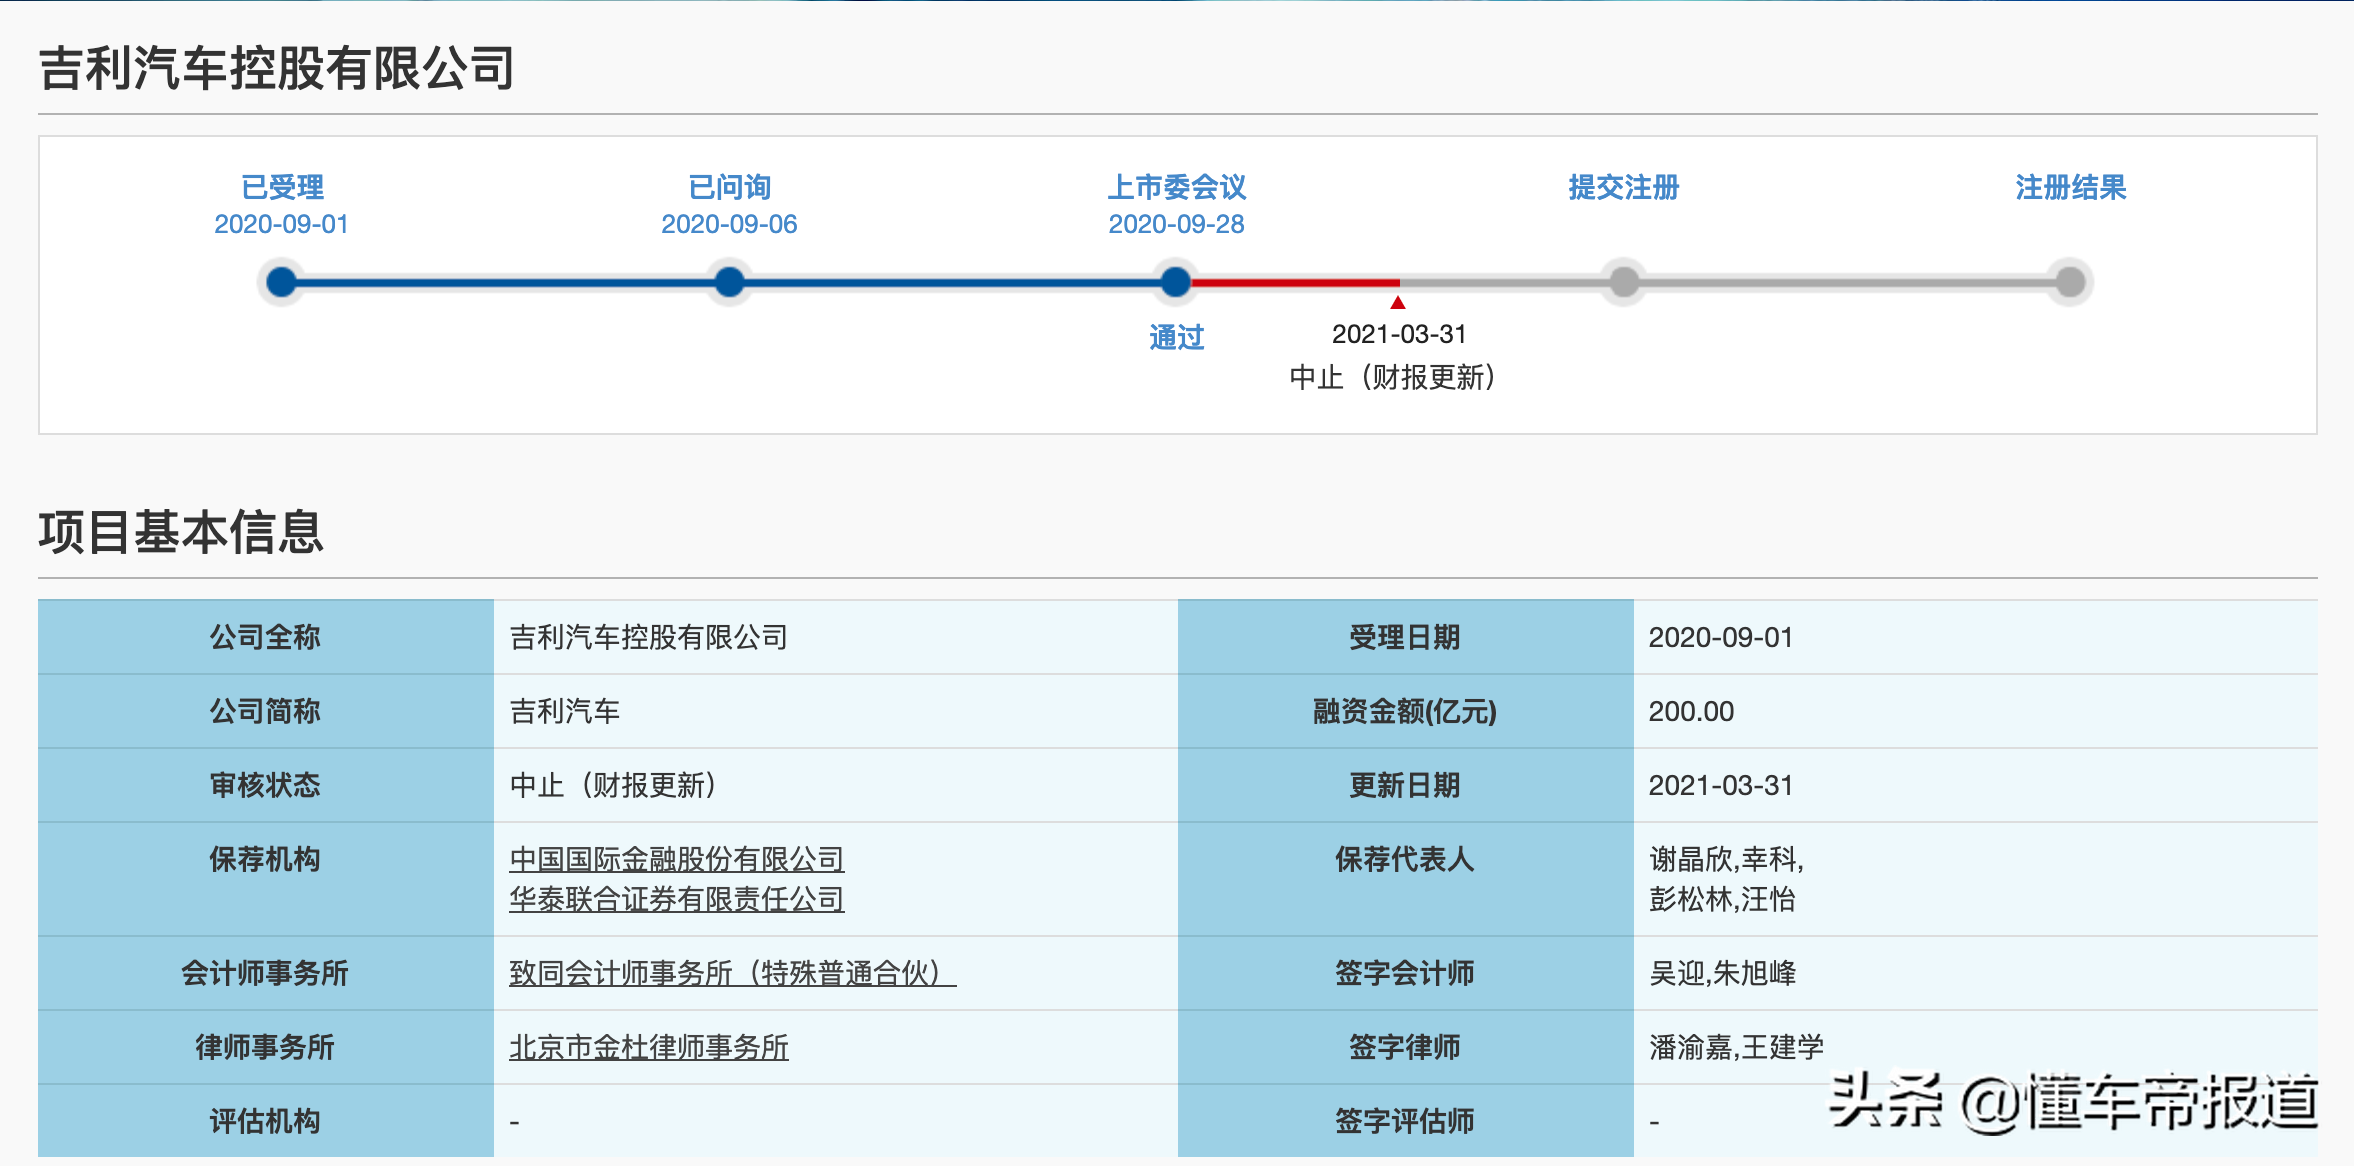Open 致同会计师事务所（特殊普通合伙） link
Screen dimensions: 2354x1166
tap(732, 973)
